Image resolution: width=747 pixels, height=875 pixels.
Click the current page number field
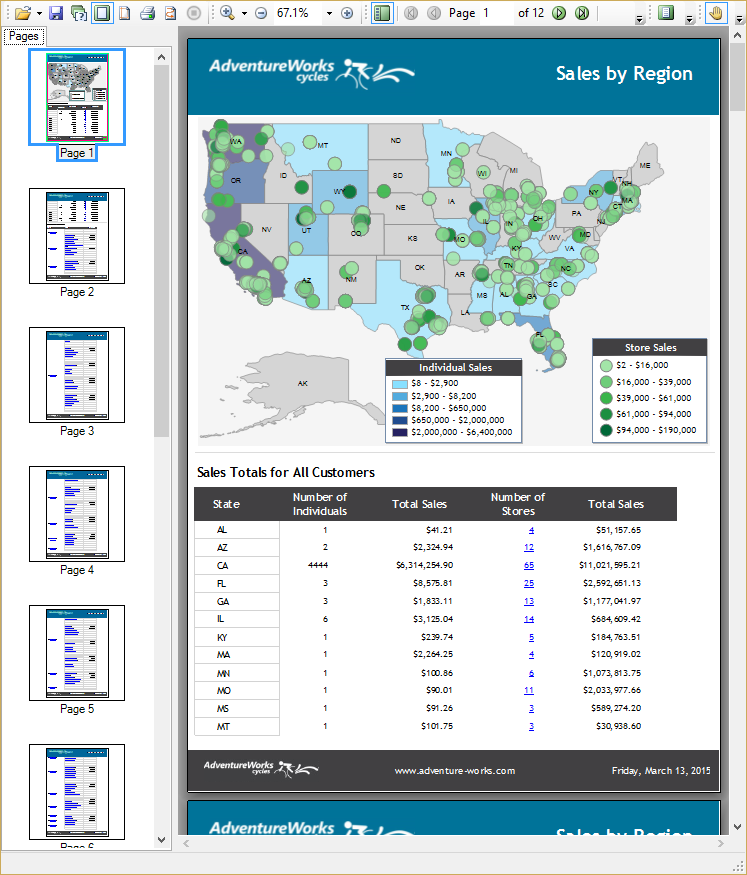[497, 13]
